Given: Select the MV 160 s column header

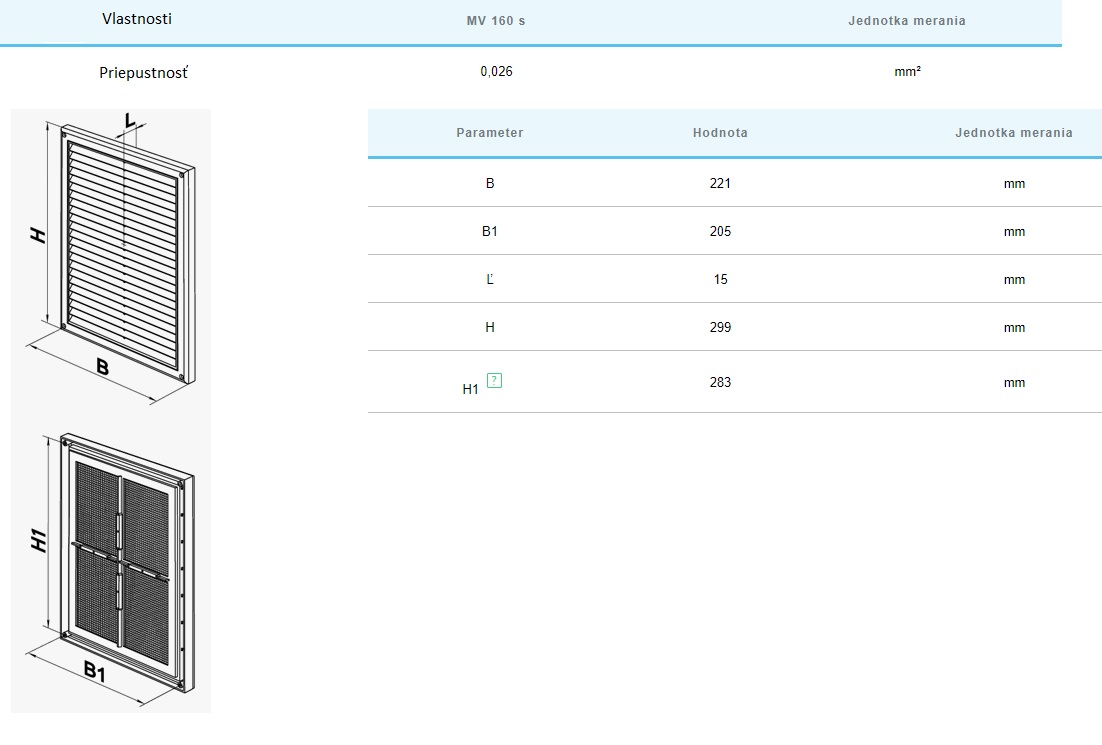Looking at the screenshot, I should click(496, 21).
